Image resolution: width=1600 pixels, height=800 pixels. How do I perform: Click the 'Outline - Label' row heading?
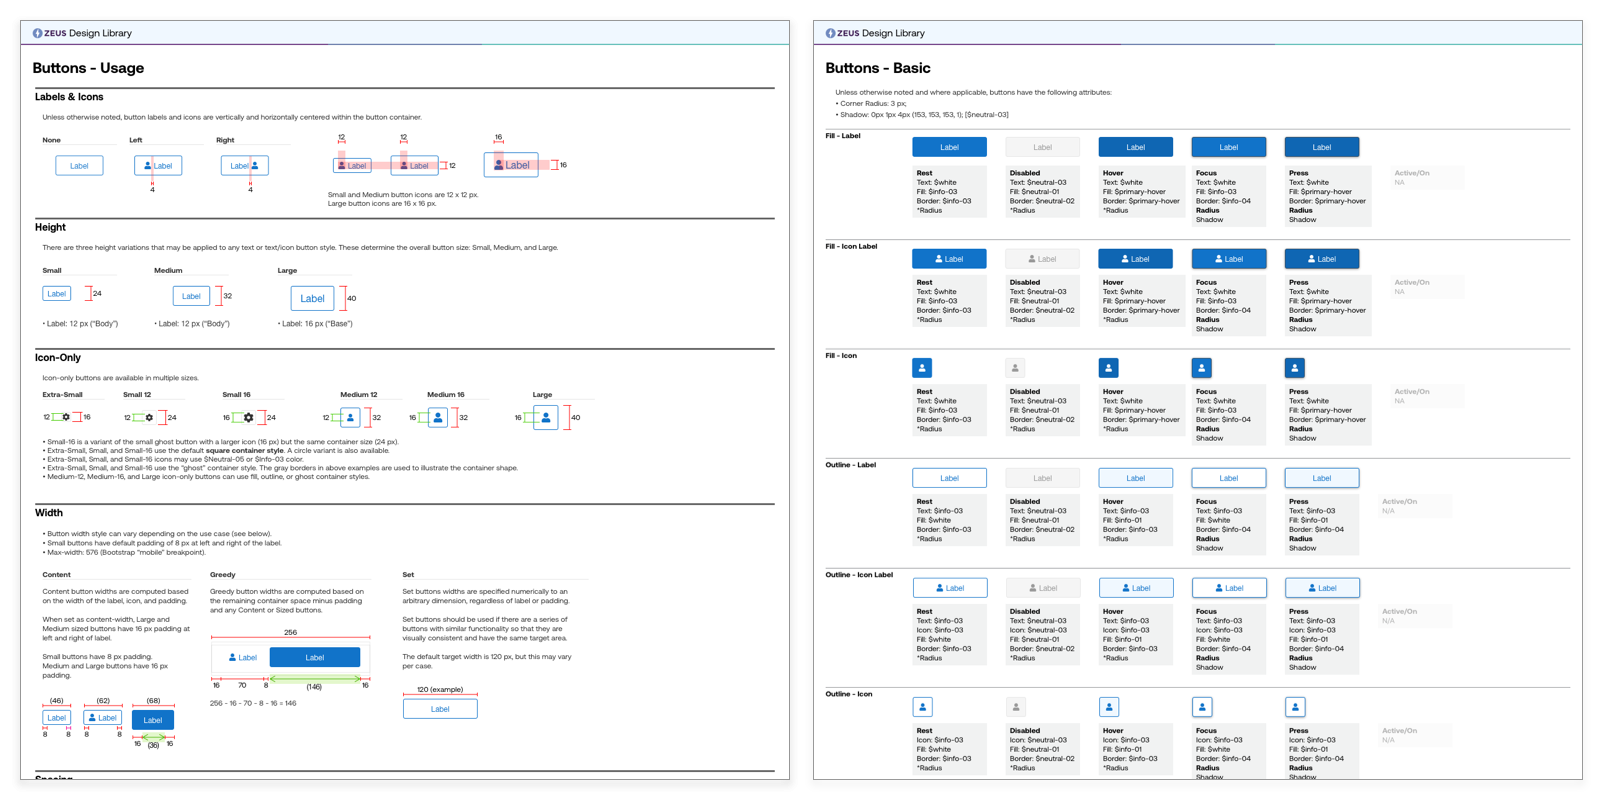pos(850,465)
